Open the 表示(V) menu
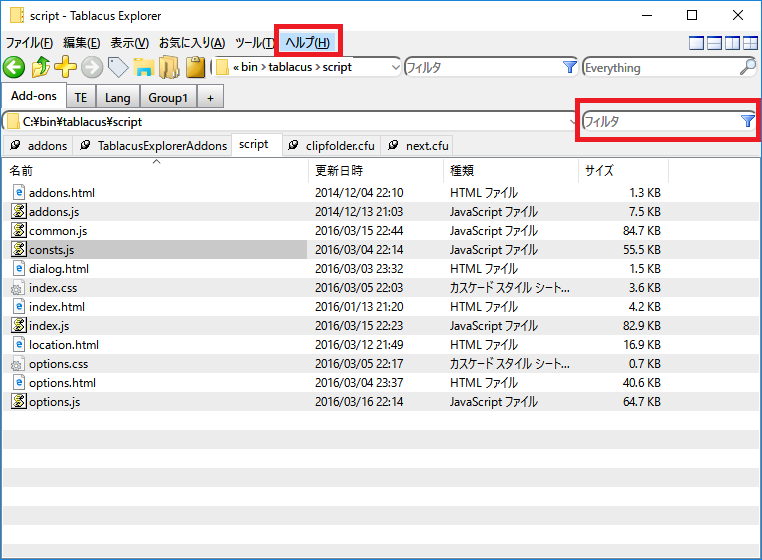Image resolution: width=762 pixels, height=560 pixels. tap(129, 43)
